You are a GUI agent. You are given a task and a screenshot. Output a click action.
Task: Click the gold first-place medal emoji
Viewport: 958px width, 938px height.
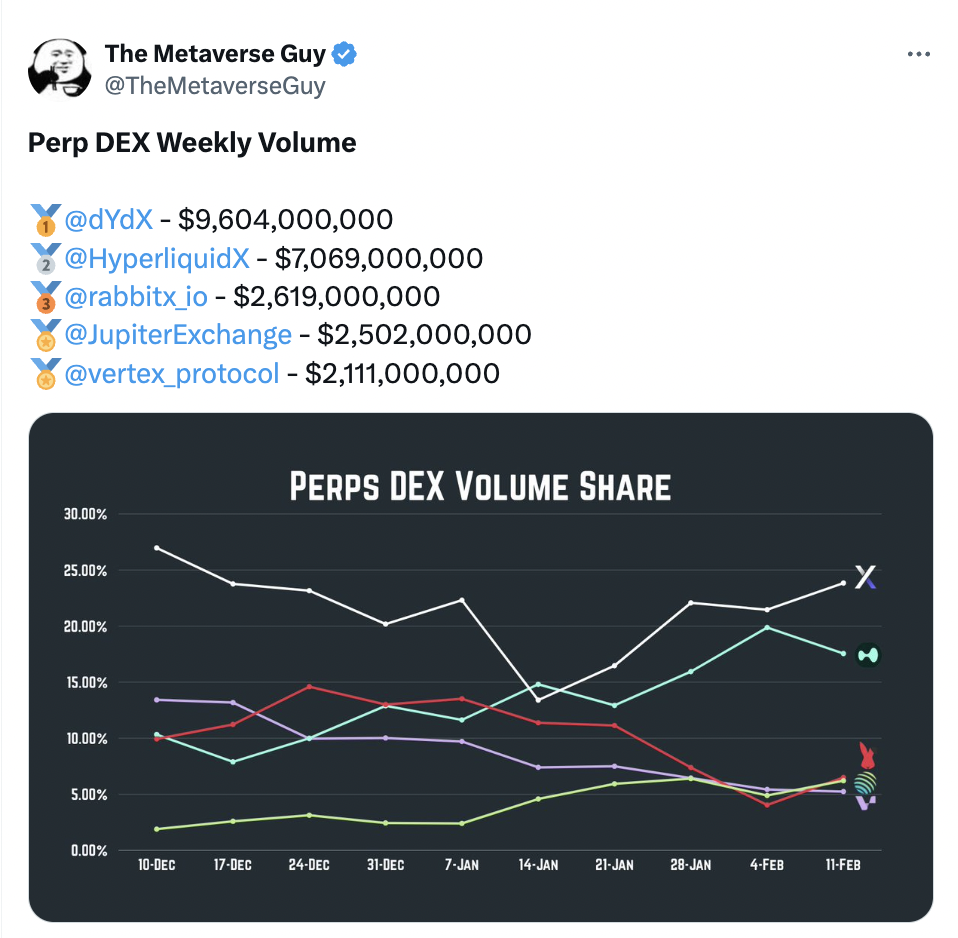tap(45, 220)
